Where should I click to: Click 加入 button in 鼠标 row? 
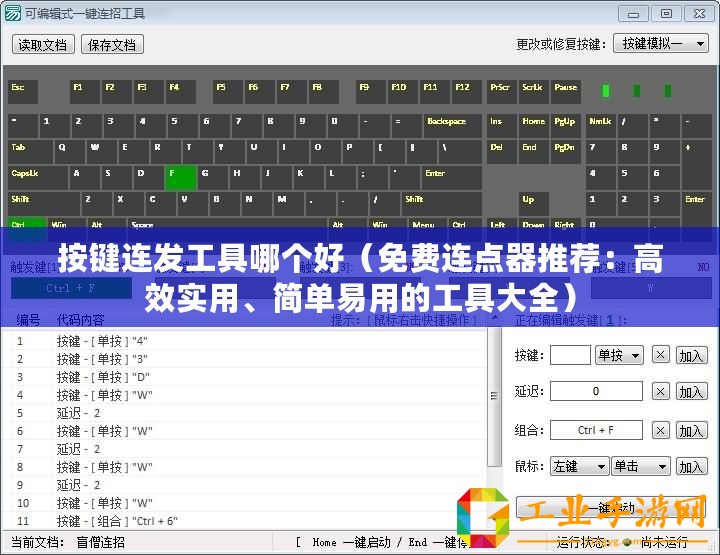pos(691,467)
